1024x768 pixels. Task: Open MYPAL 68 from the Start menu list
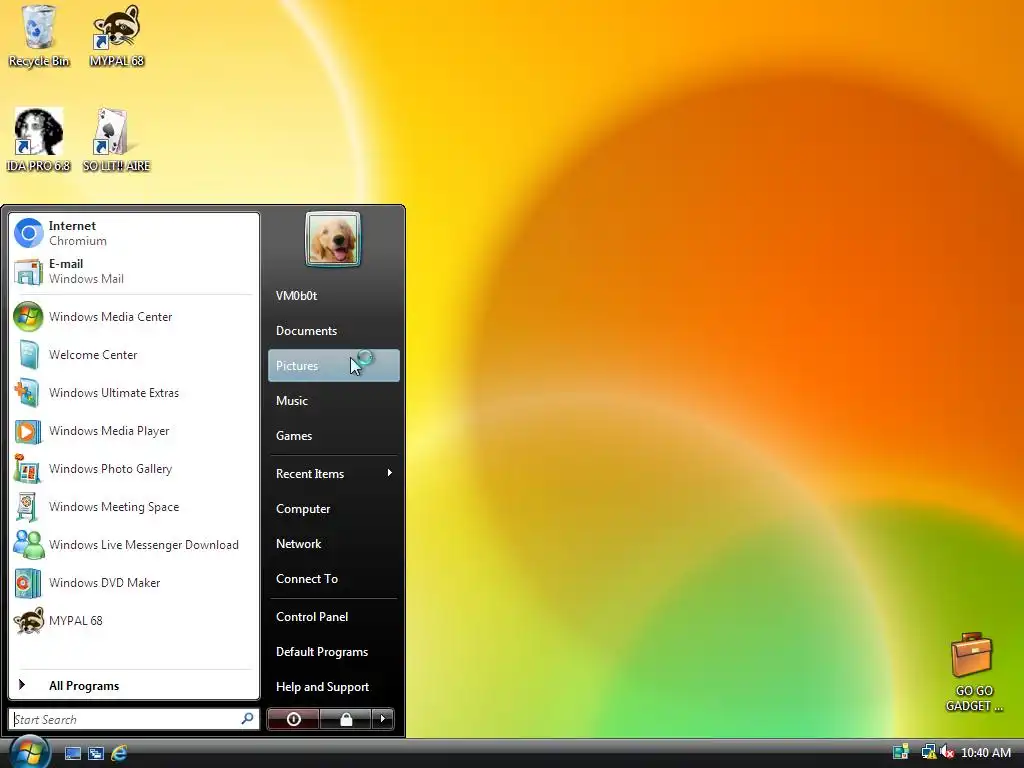pyautogui.click(x=134, y=620)
